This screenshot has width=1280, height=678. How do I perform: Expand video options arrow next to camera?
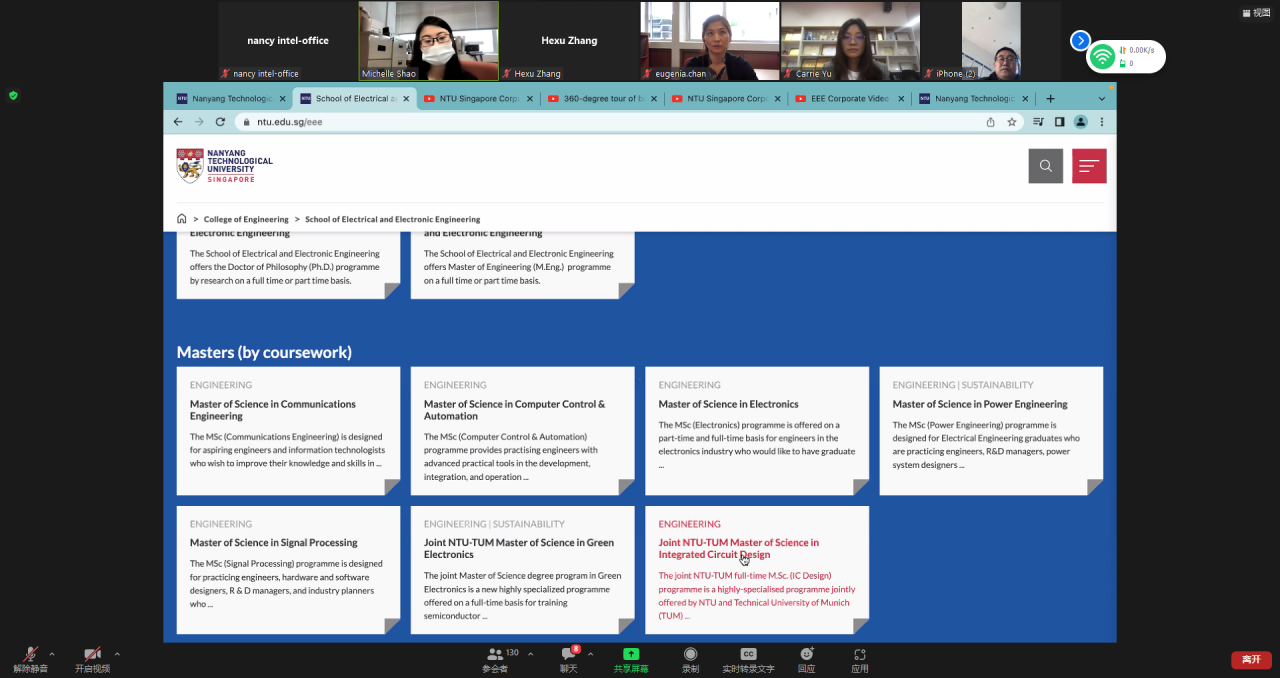click(117, 654)
